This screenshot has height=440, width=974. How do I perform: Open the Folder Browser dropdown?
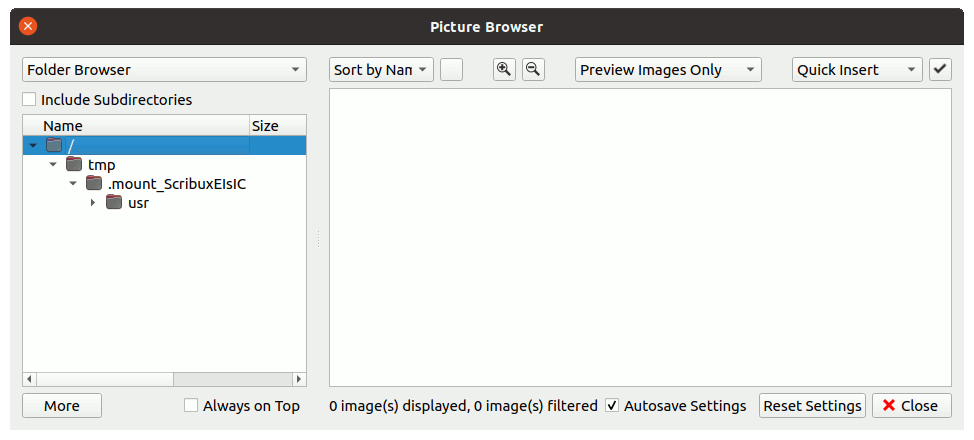coord(164,70)
